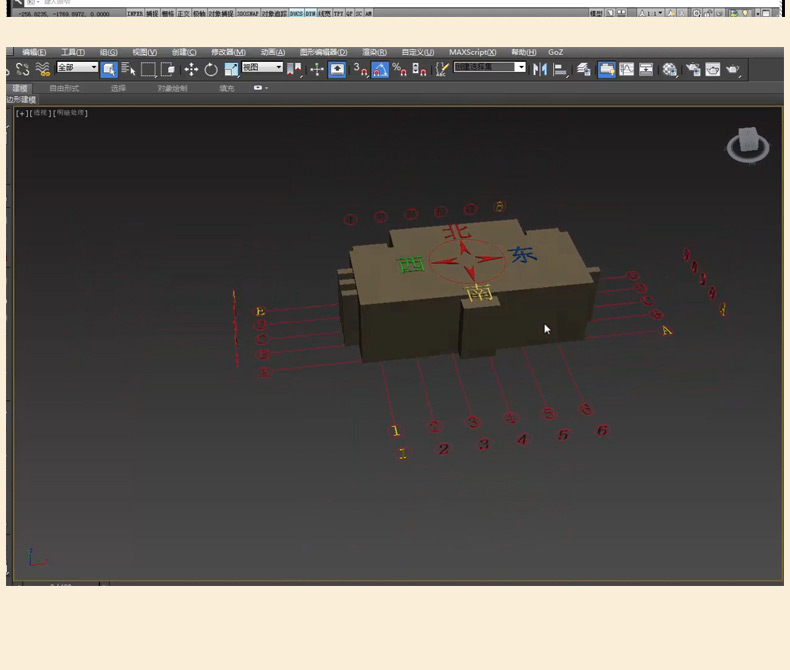Viewport: 790px width, 670px height.
Task: Switch to the 自由形式 ribbon tab
Action: tap(64, 88)
